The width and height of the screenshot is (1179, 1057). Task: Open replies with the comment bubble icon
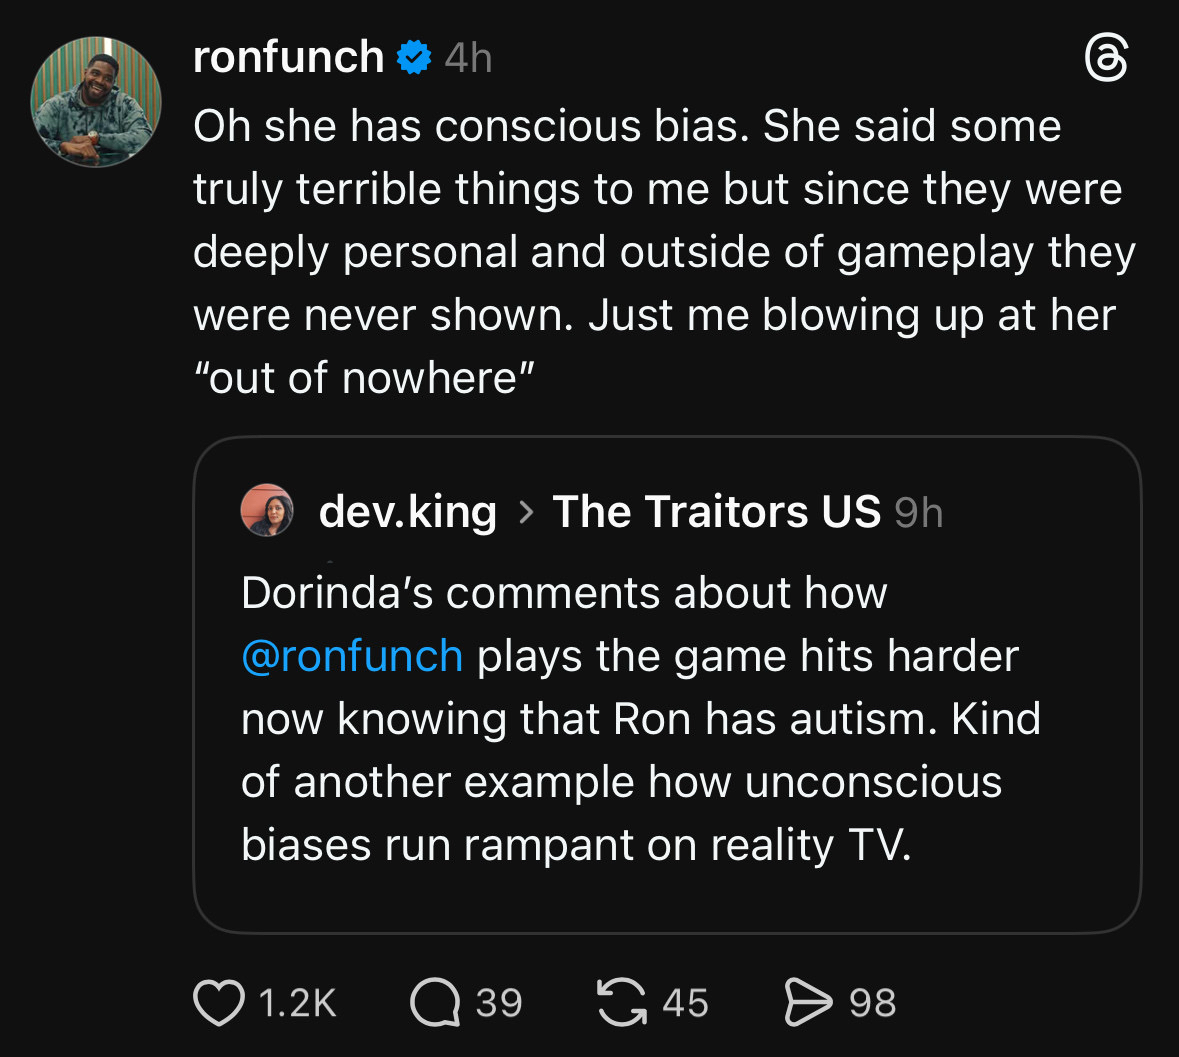(434, 1003)
